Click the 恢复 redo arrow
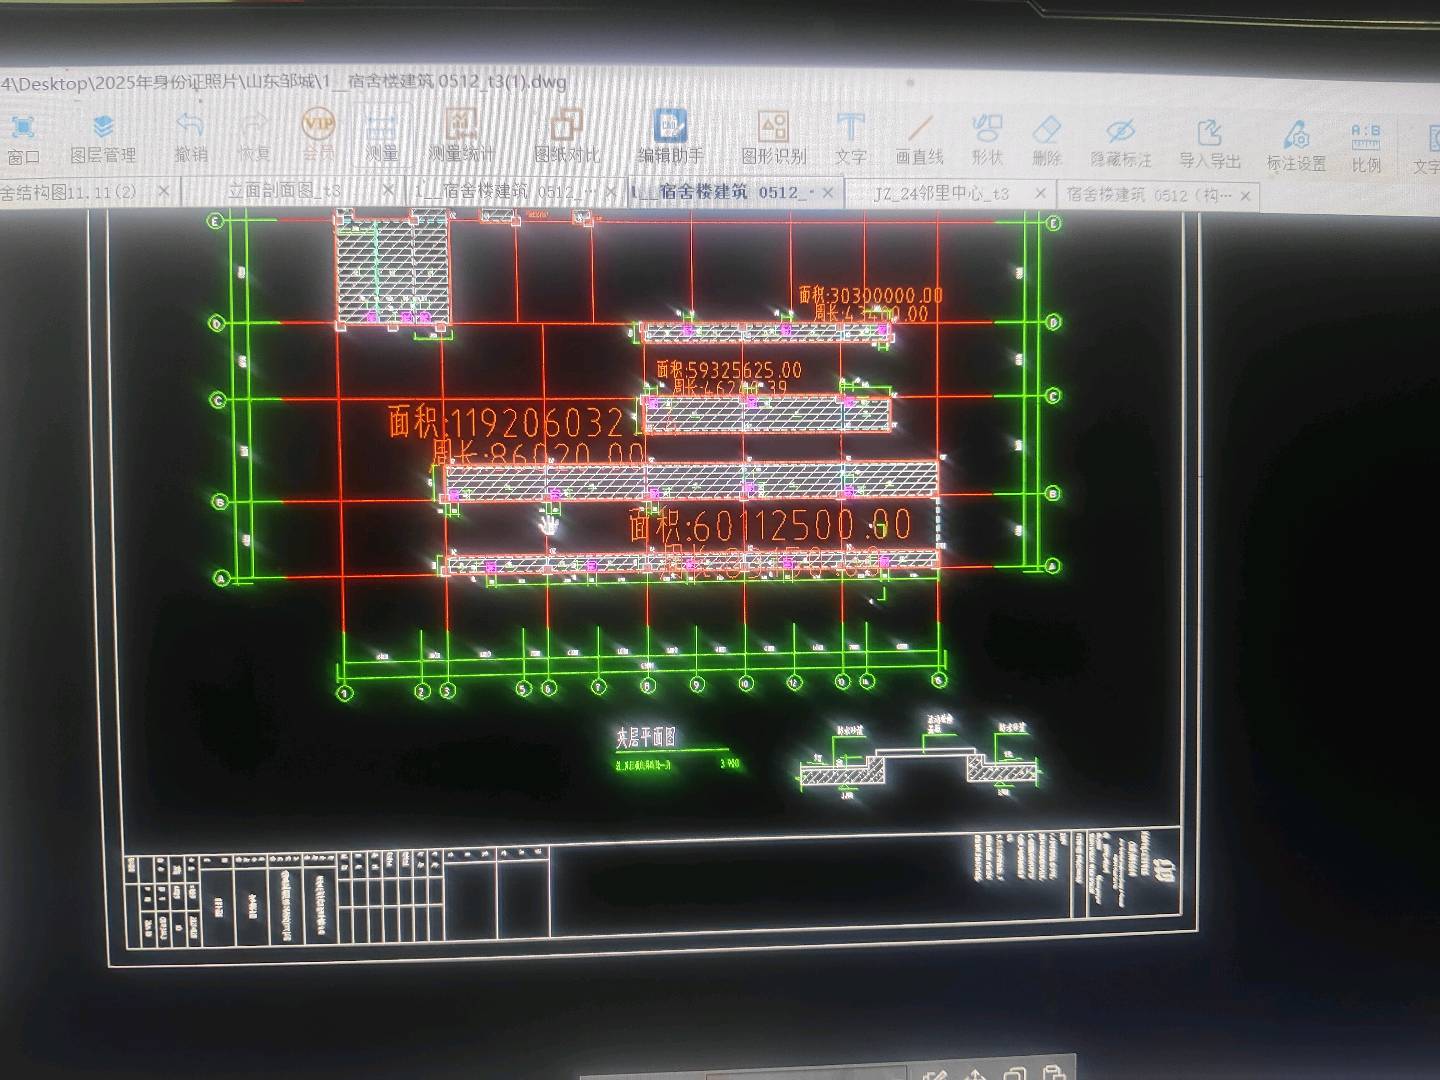The width and height of the screenshot is (1440, 1080). coord(254,137)
